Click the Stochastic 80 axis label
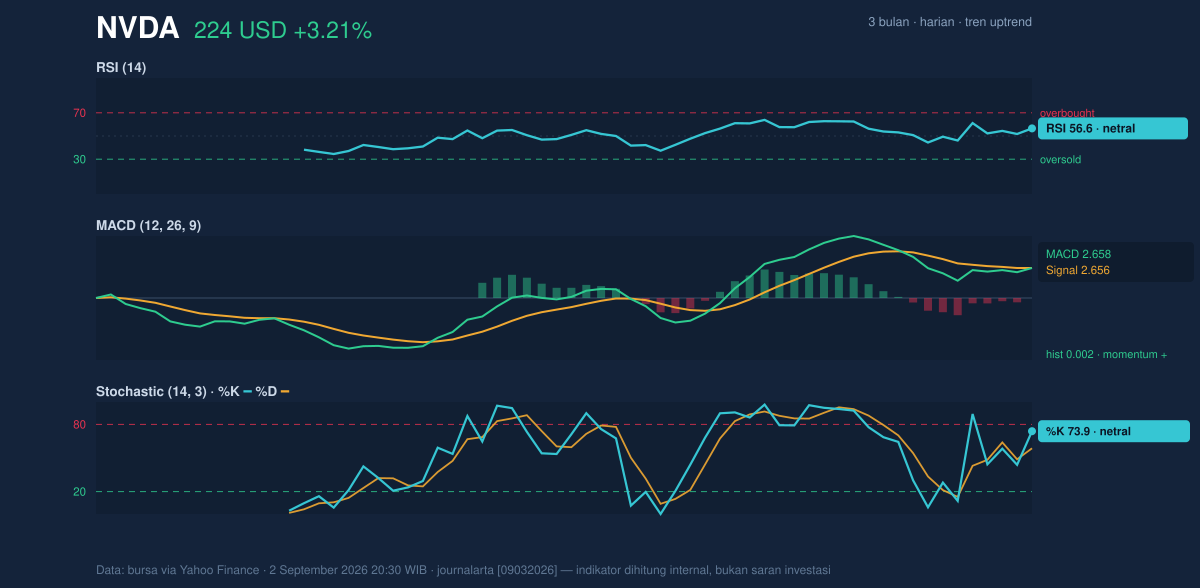Viewport: 1200px width, 588px height. (79, 425)
